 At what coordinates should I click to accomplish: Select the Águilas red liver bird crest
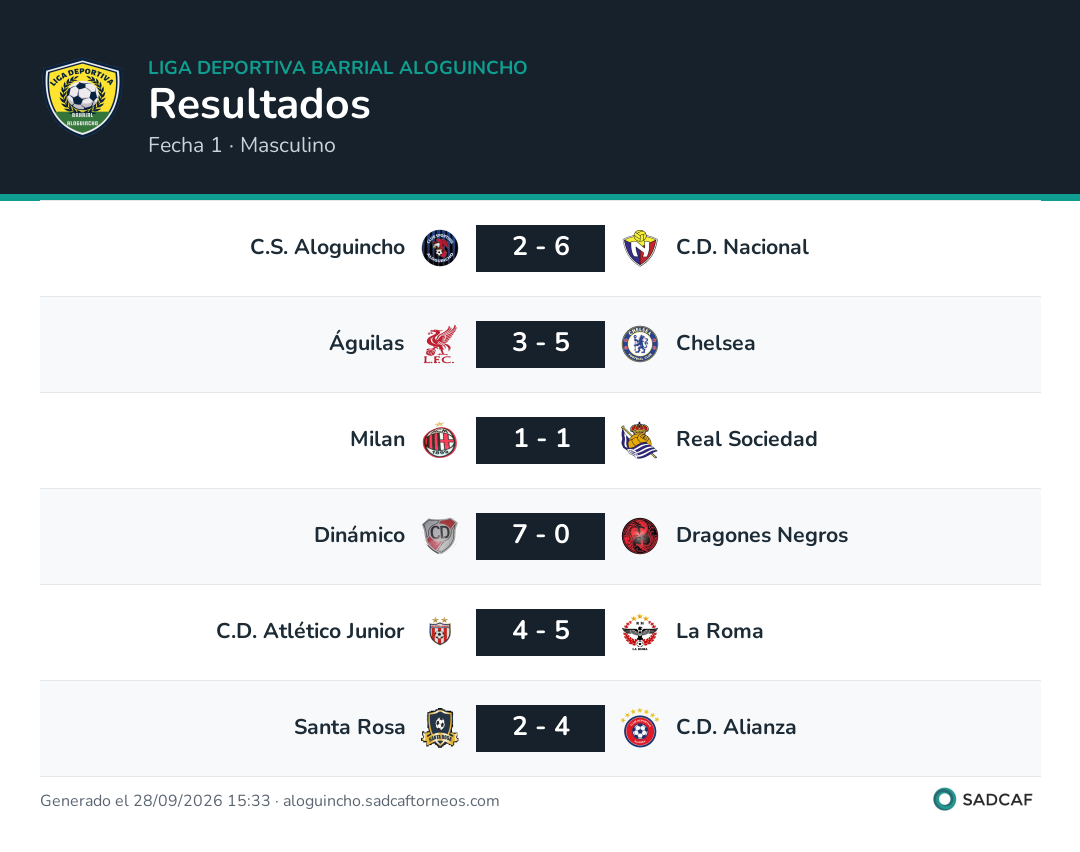[439, 344]
